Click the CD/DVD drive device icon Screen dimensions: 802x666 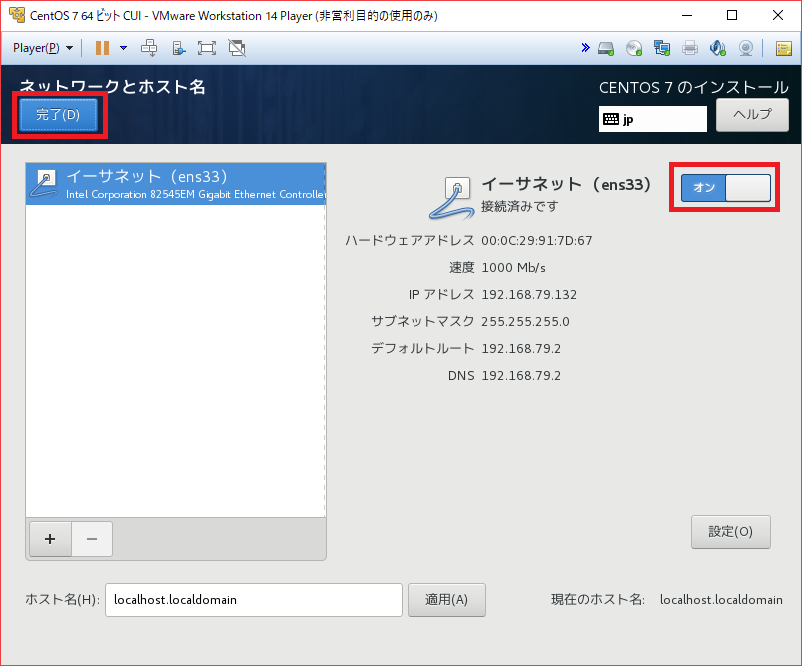click(634, 48)
